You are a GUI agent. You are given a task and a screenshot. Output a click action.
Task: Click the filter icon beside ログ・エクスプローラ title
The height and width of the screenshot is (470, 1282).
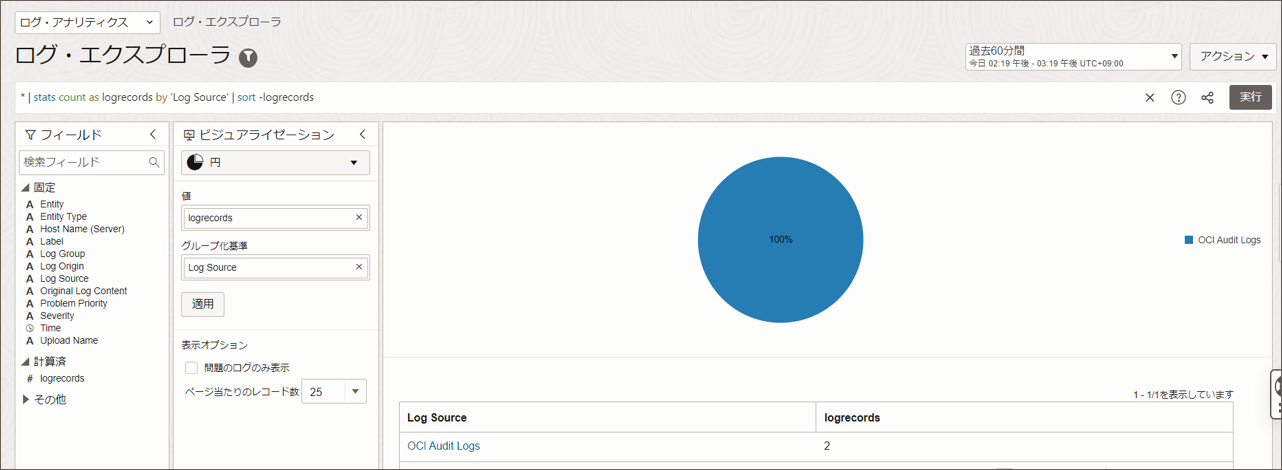248,58
